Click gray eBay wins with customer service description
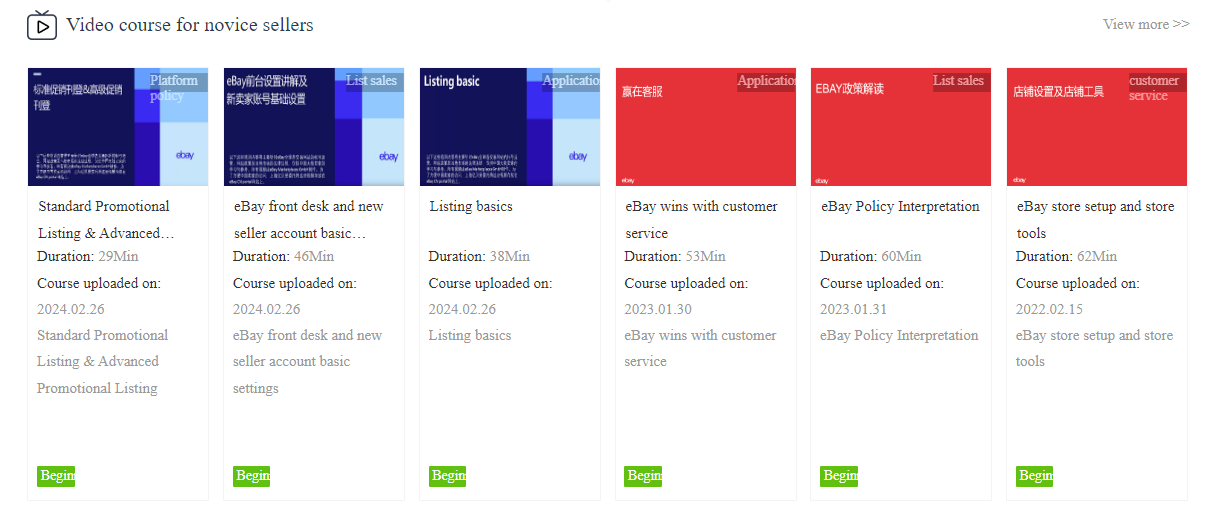Screen dimensions: 1206x515 point(700,349)
